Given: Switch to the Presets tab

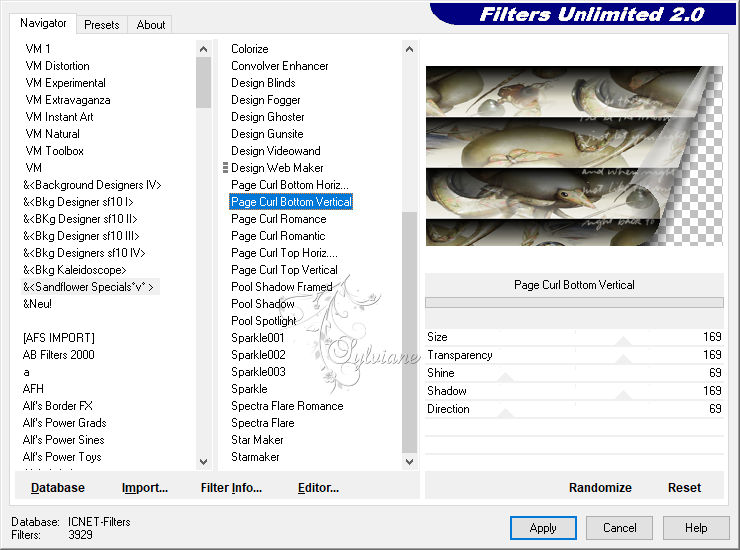Looking at the screenshot, I should click(x=101, y=25).
